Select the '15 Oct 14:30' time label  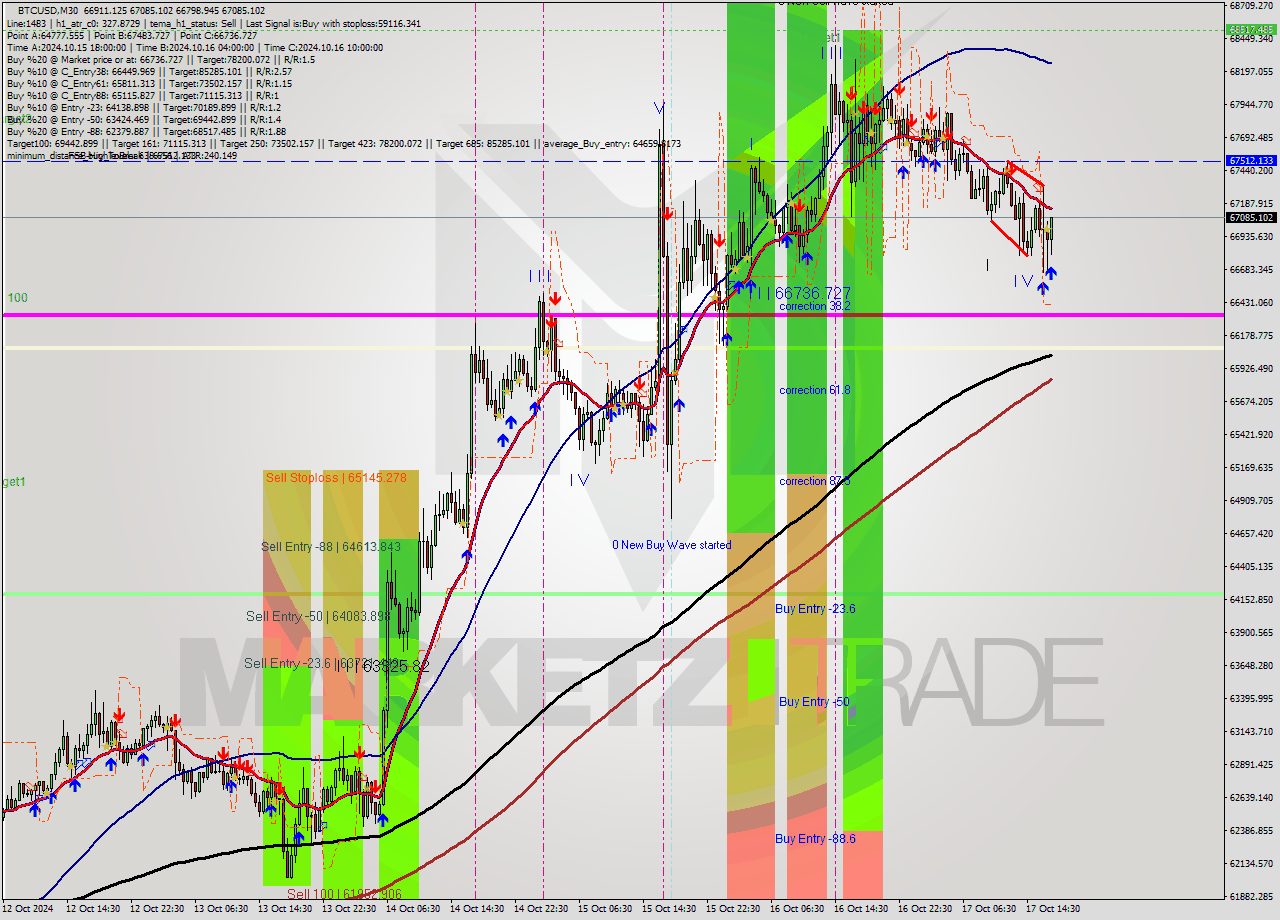(x=668, y=909)
